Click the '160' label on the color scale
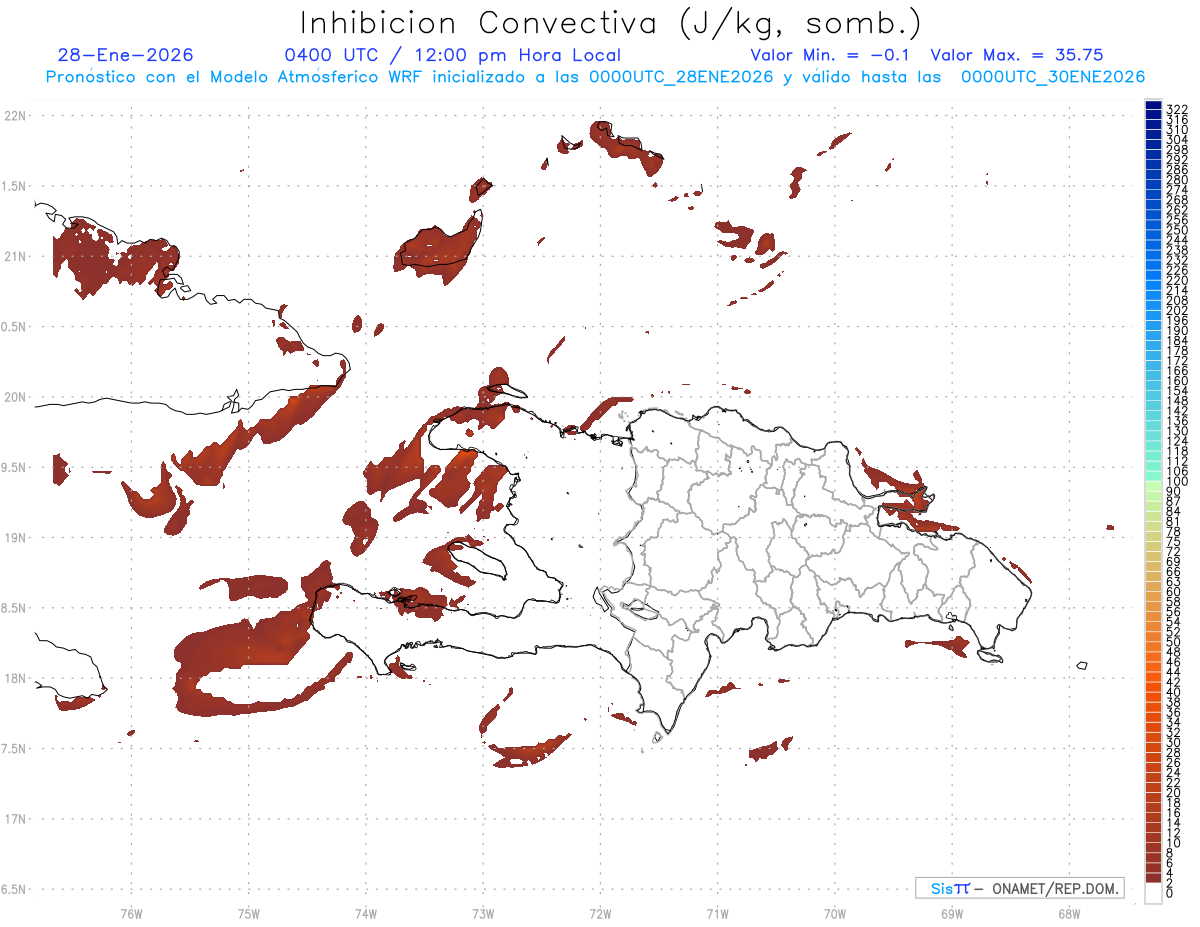The height and width of the screenshot is (927, 1200). (x=1176, y=381)
